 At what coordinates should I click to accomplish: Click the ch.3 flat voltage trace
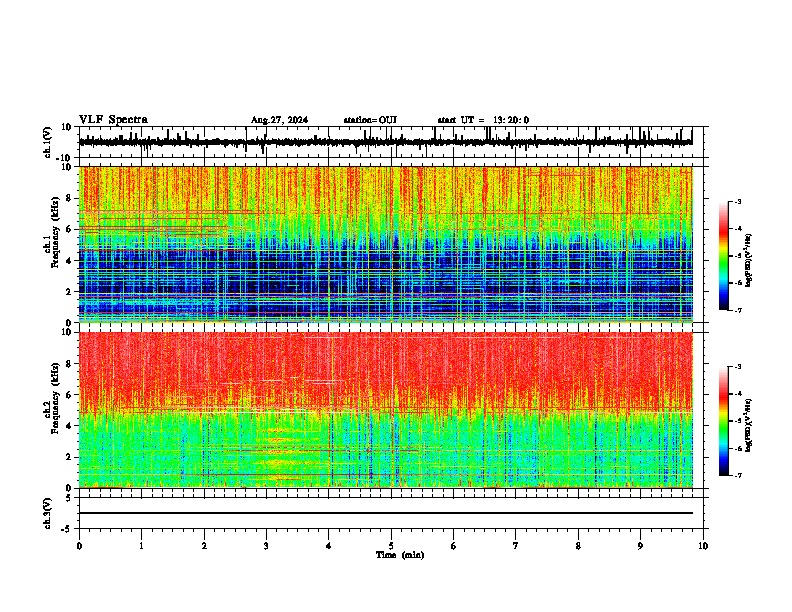point(386,513)
